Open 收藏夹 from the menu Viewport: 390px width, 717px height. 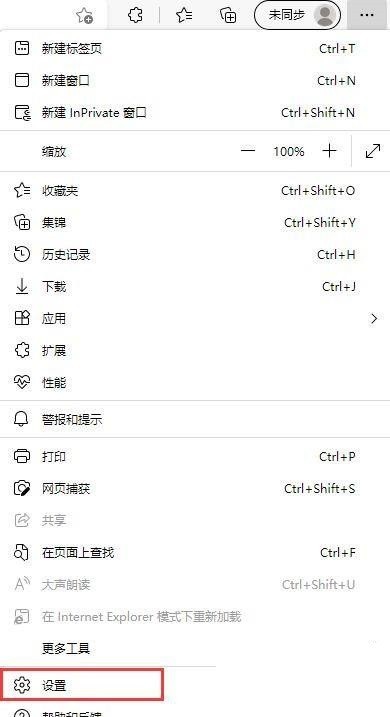195,190
